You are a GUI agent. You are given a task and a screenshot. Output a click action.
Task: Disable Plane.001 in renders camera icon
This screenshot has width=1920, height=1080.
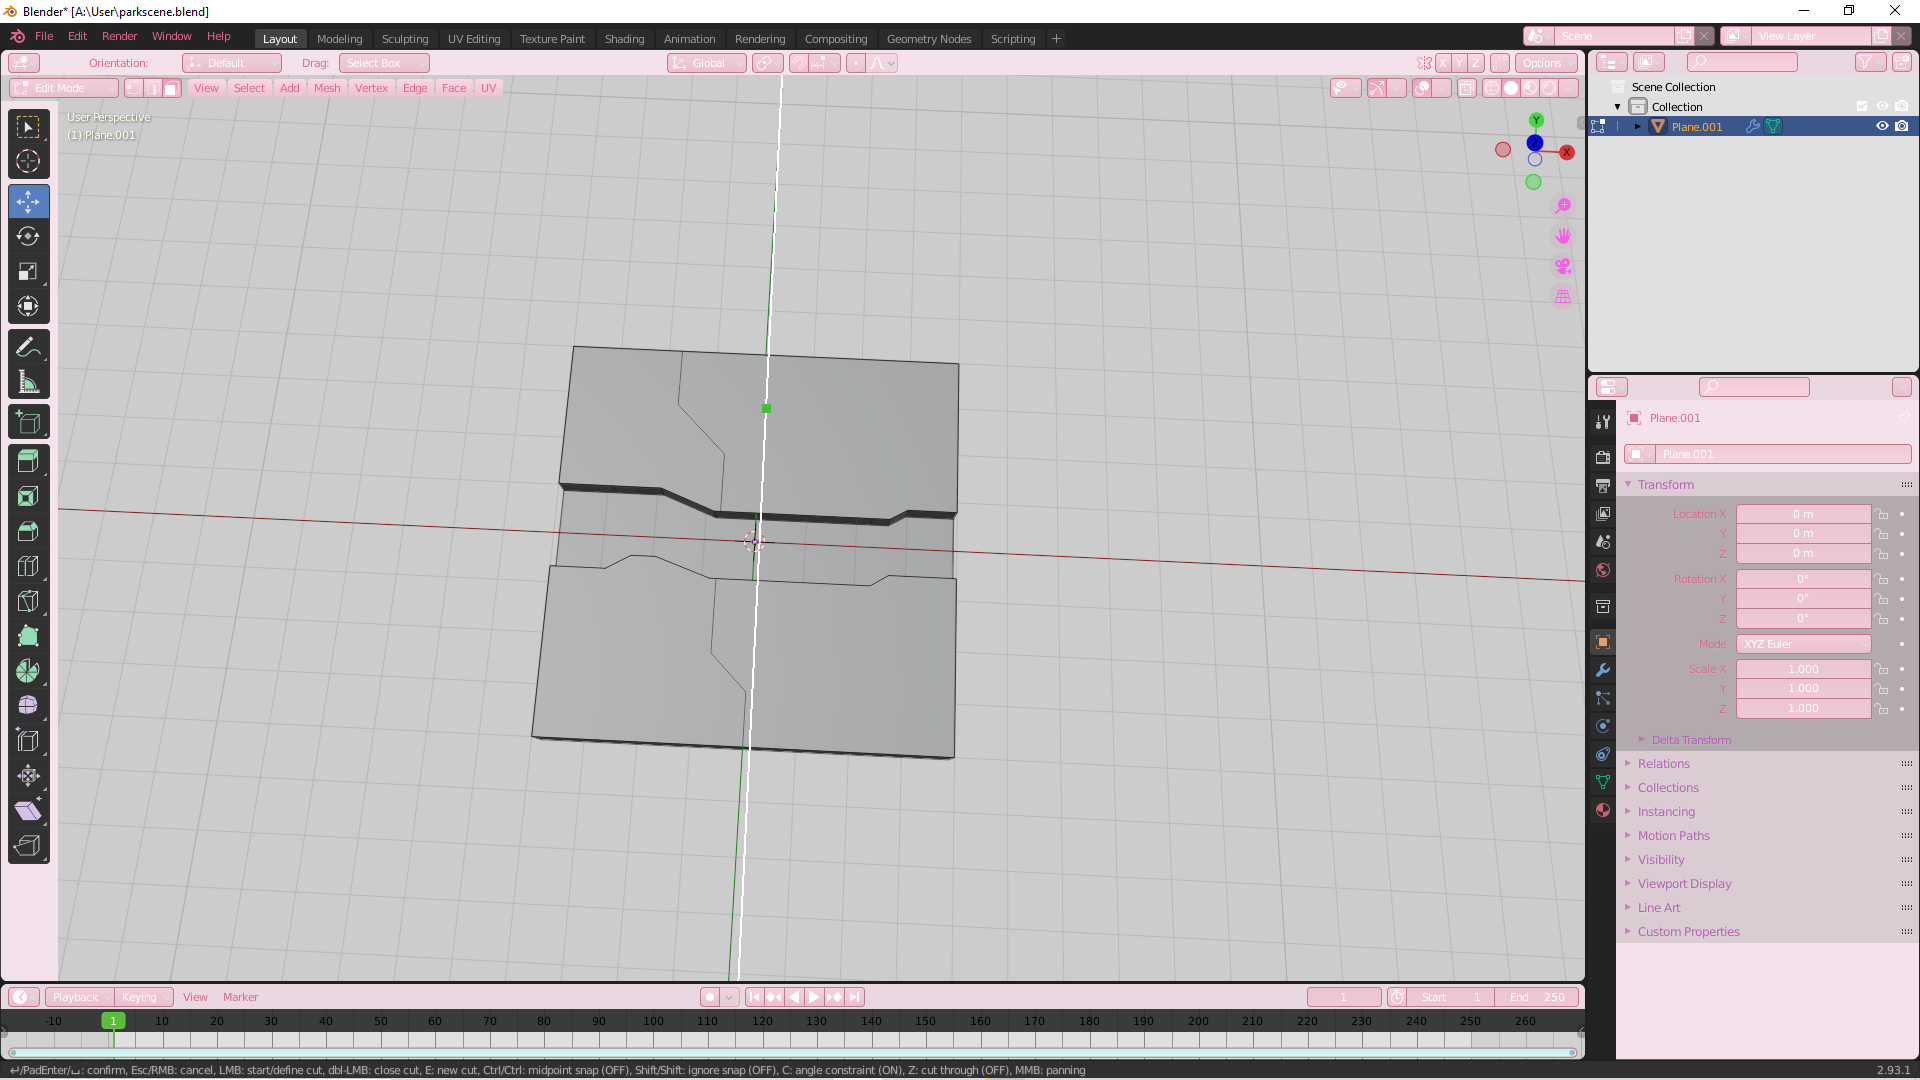click(1902, 126)
